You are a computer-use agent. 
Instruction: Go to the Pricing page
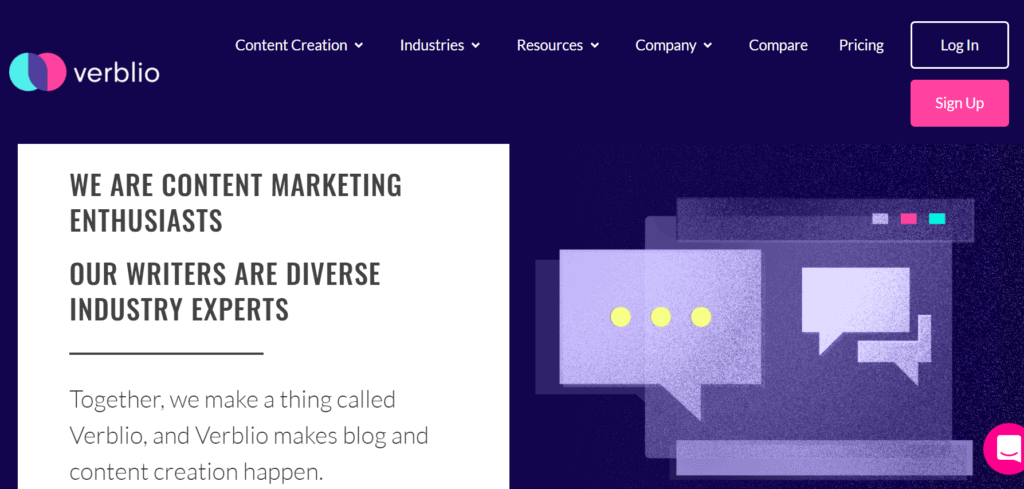(861, 45)
